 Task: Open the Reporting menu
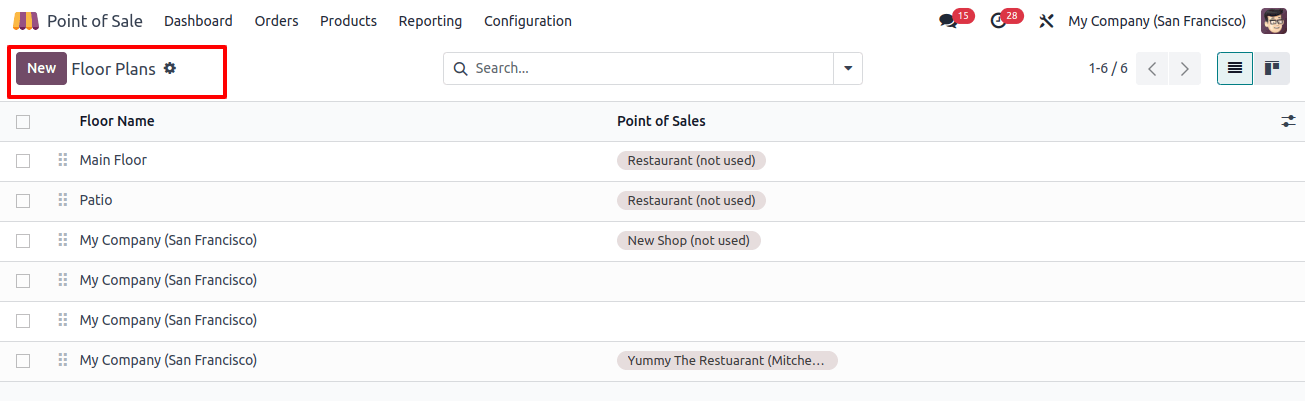[x=430, y=21]
